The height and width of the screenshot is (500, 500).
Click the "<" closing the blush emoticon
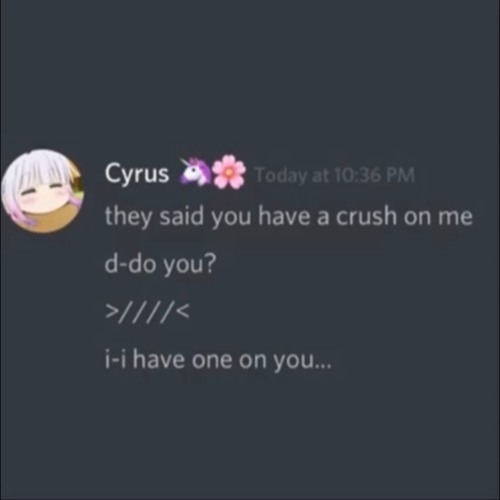184,313
